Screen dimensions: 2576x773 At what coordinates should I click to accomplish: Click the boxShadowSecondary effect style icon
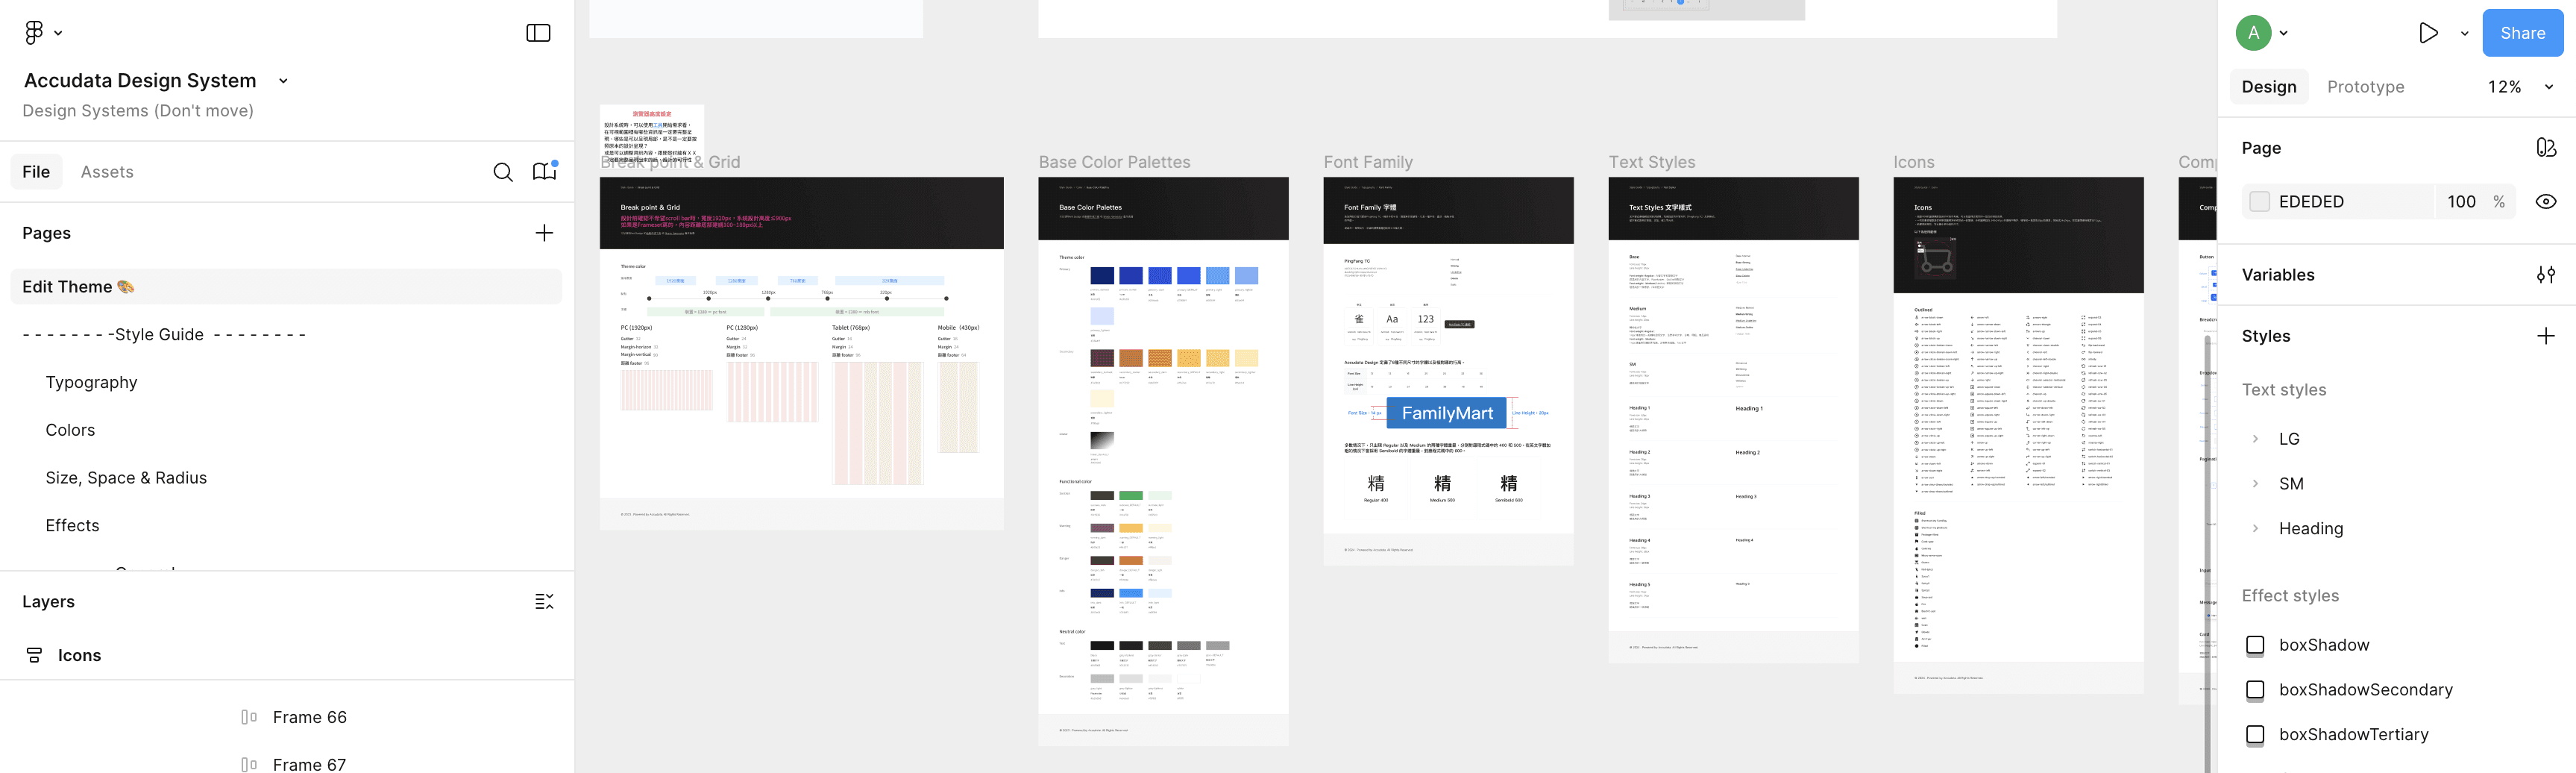coord(2255,690)
